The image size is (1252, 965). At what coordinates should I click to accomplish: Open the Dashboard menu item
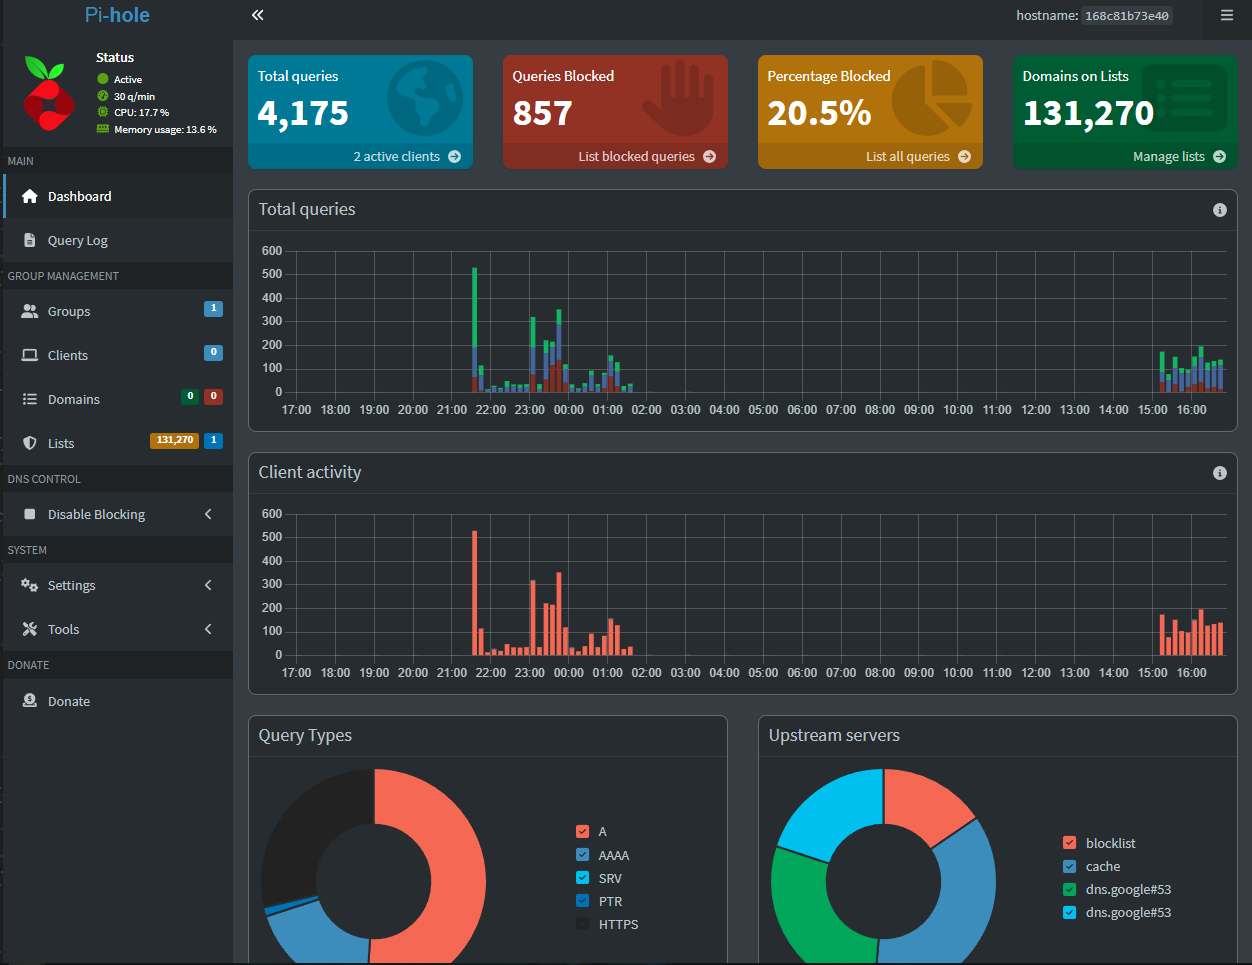118,196
